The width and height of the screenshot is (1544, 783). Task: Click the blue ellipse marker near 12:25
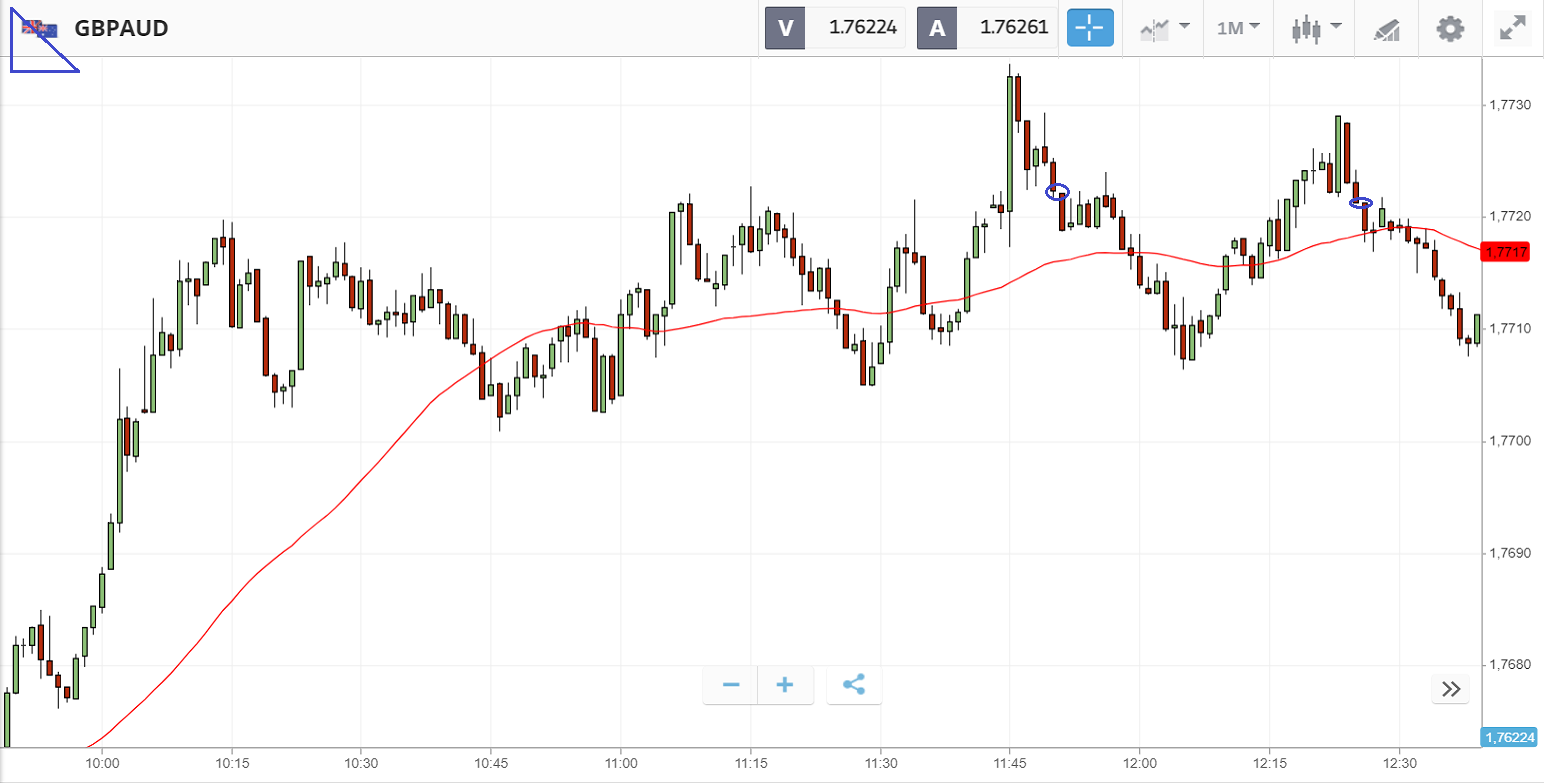point(1360,203)
